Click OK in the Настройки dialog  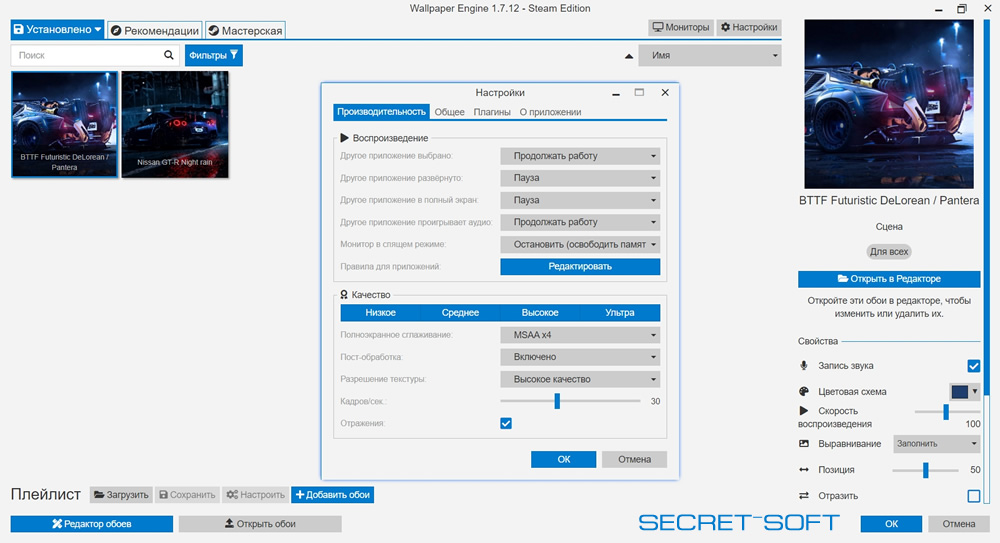coord(564,459)
